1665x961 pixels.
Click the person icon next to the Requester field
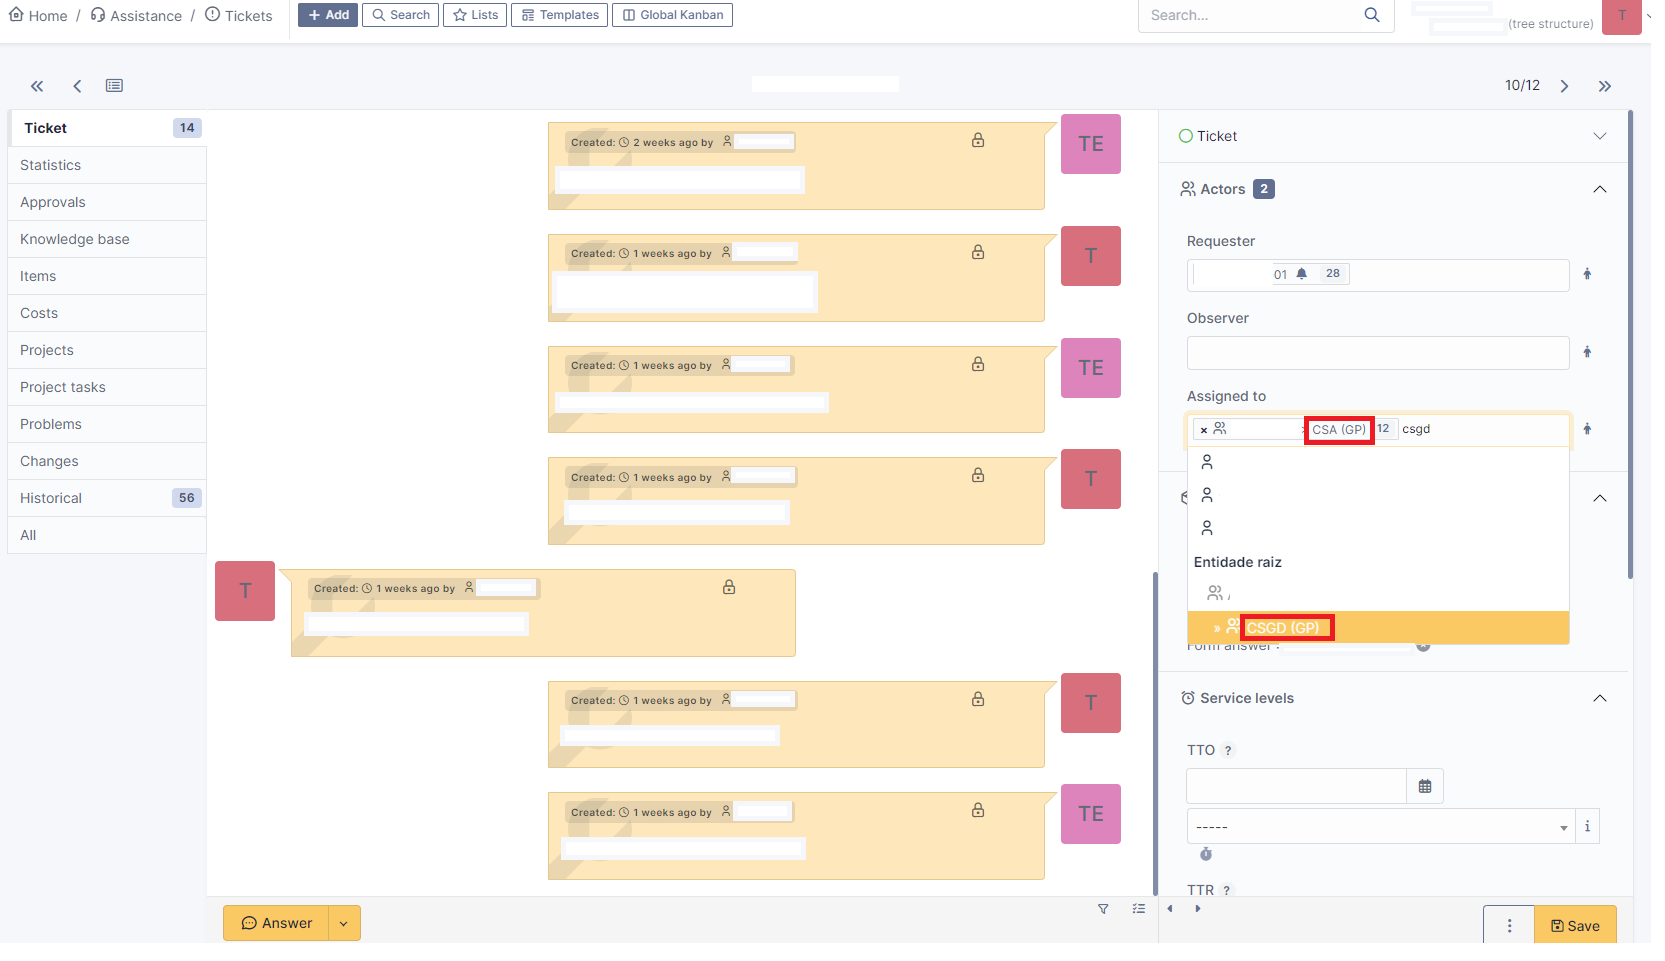(x=1587, y=274)
